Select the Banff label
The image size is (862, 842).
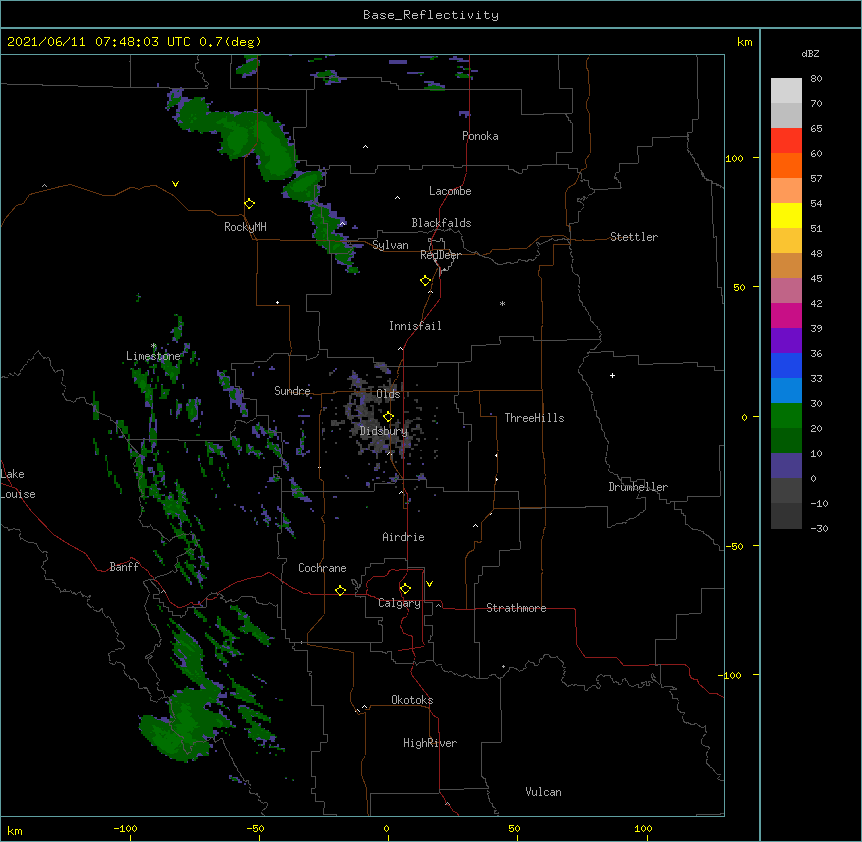[x=124, y=567]
